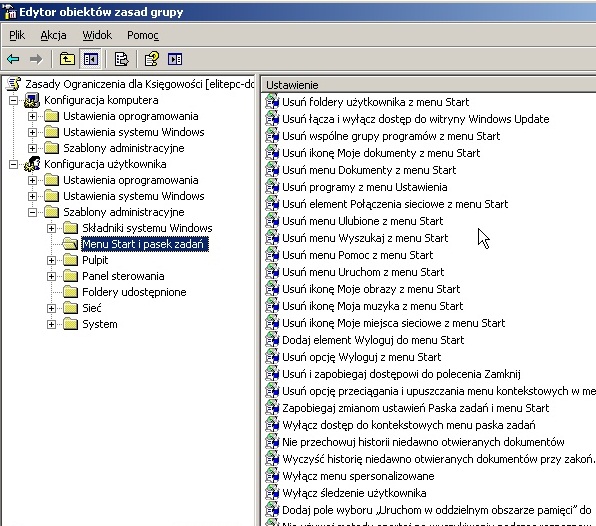
Task: Toggle the Show/Hide console tree icon
Action: point(91,59)
